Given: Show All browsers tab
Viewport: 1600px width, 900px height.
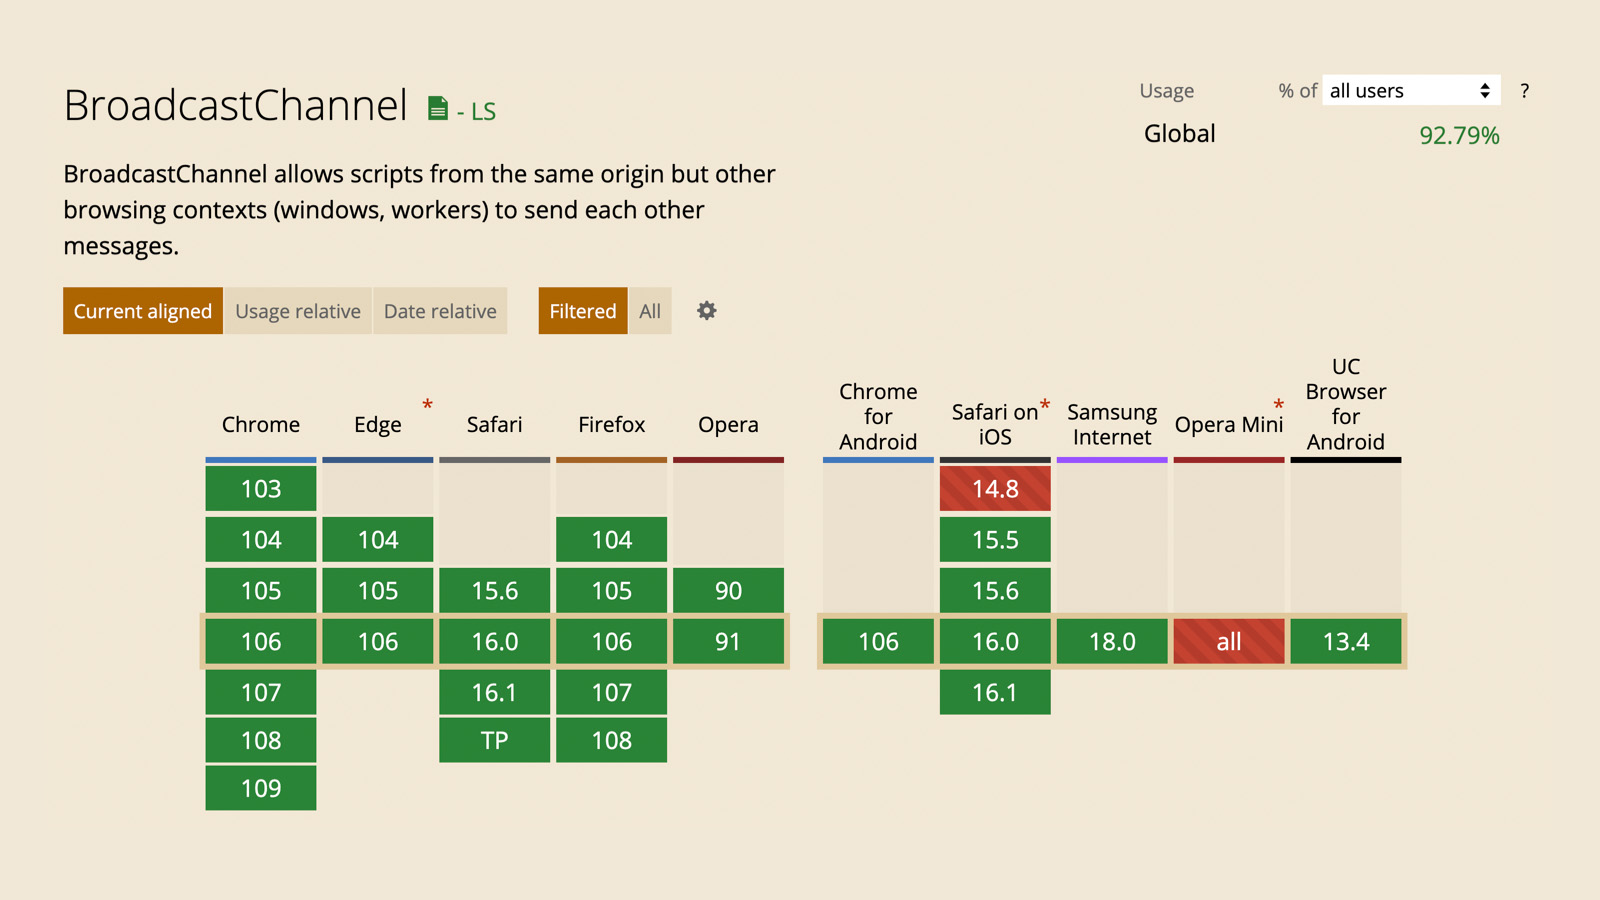Looking at the screenshot, I should click(x=650, y=311).
